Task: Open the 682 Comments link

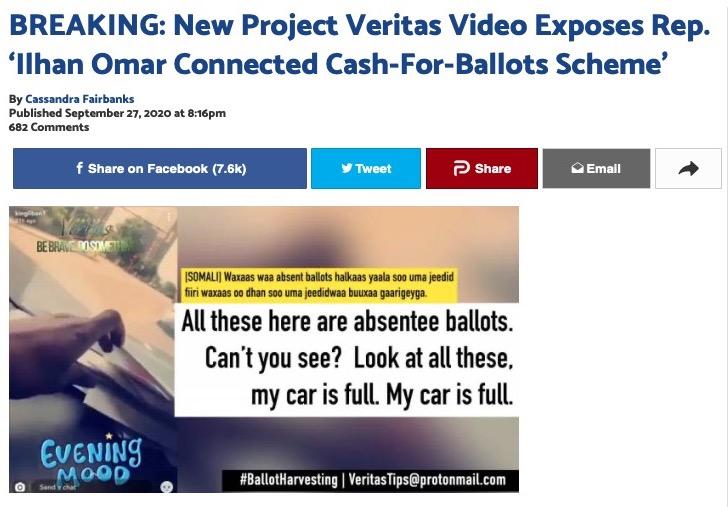Action: tap(49, 127)
